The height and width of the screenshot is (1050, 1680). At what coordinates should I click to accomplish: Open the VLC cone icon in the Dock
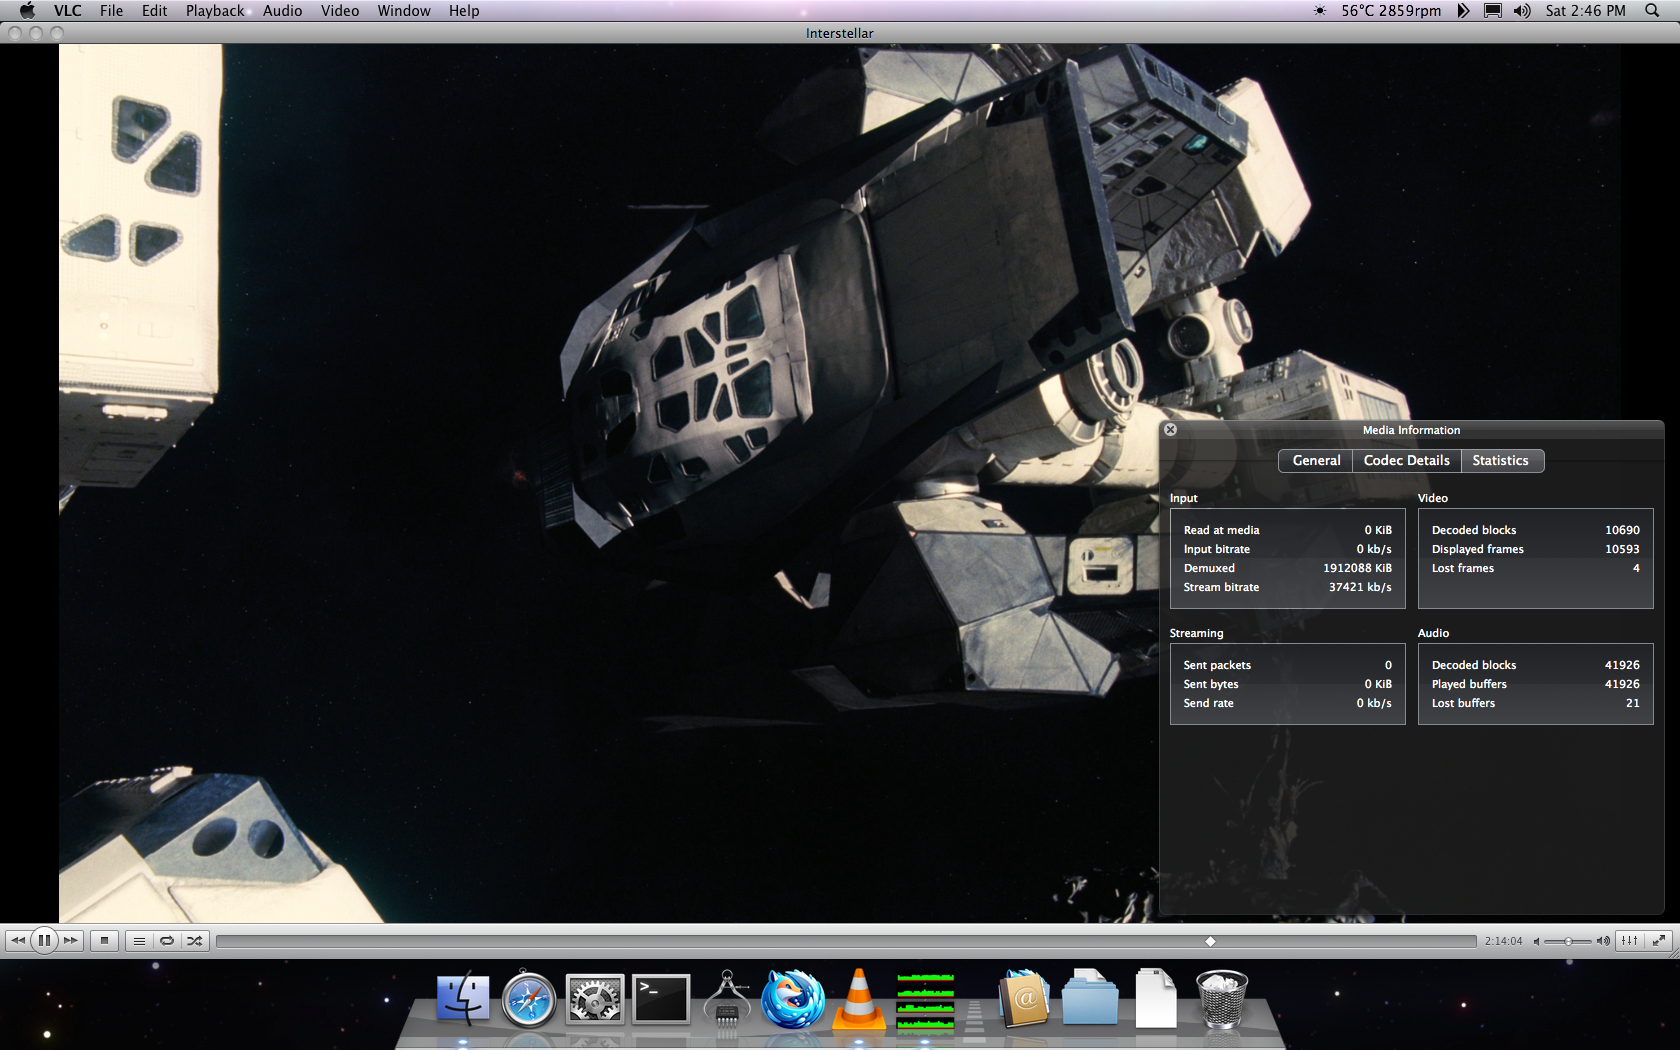coord(859,998)
